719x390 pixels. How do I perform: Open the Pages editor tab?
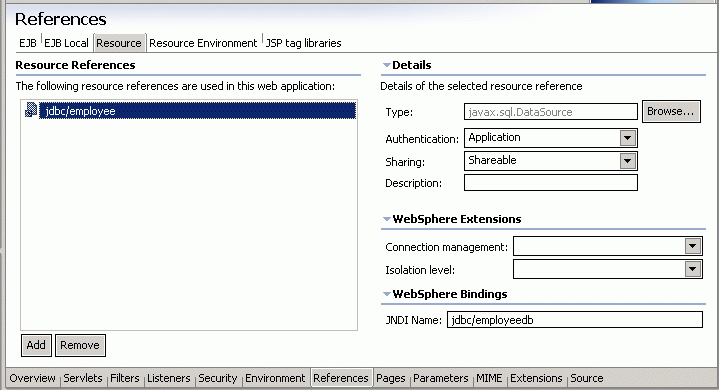point(391,378)
